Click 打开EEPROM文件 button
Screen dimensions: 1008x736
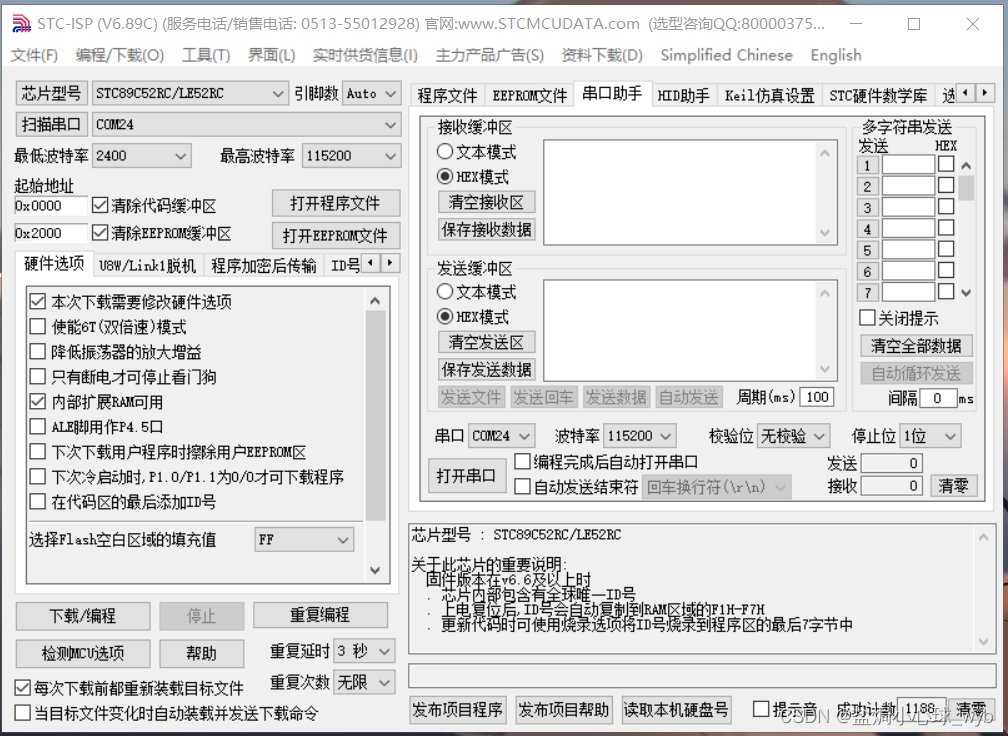pos(336,236)
